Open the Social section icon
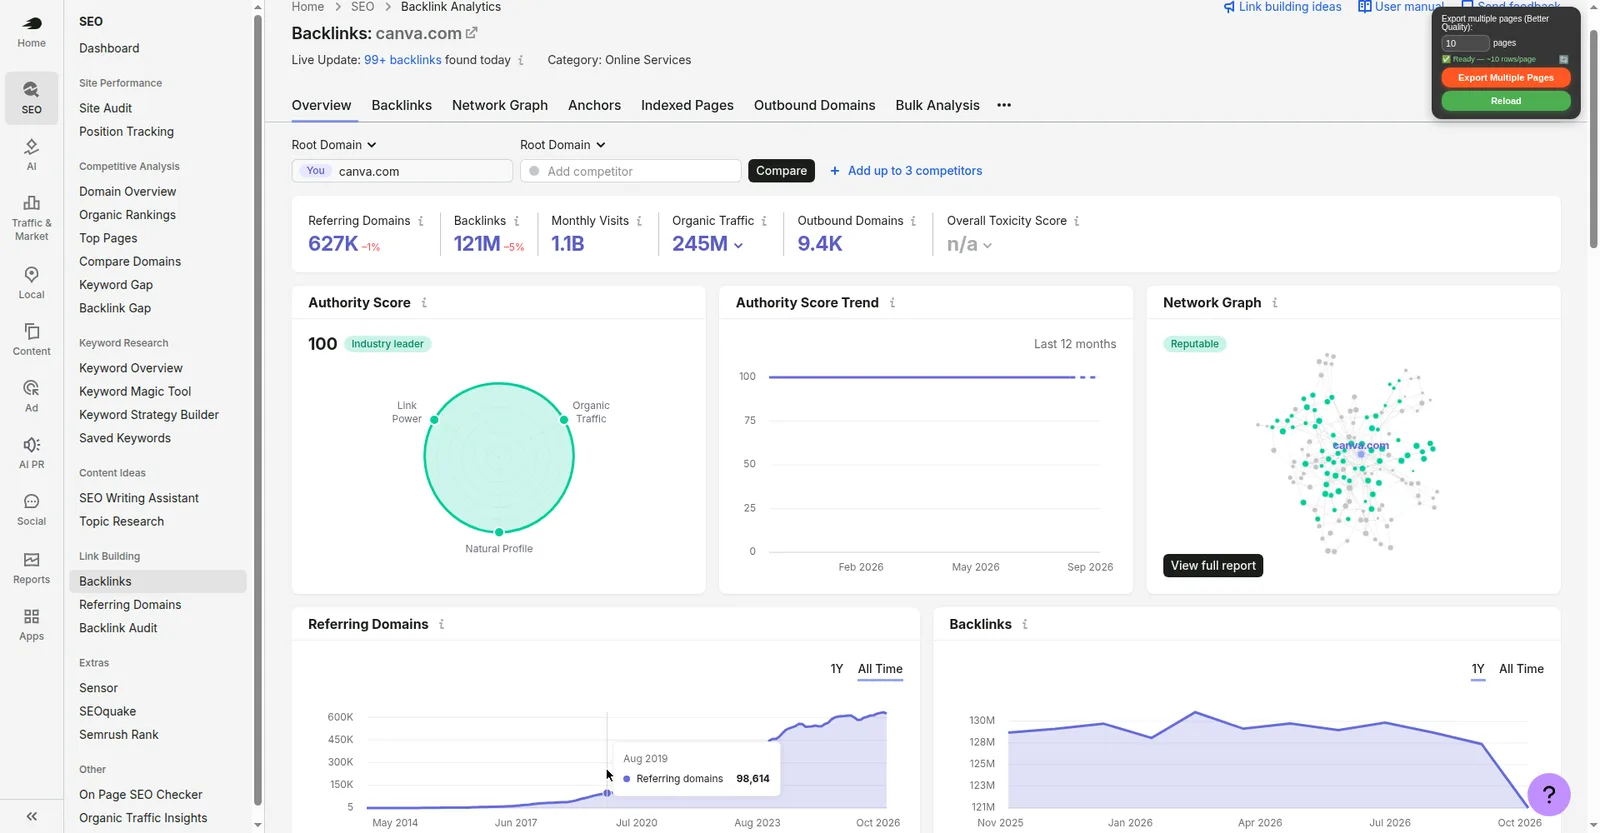This screenshot has width=1600, height=833. point(32,501)
